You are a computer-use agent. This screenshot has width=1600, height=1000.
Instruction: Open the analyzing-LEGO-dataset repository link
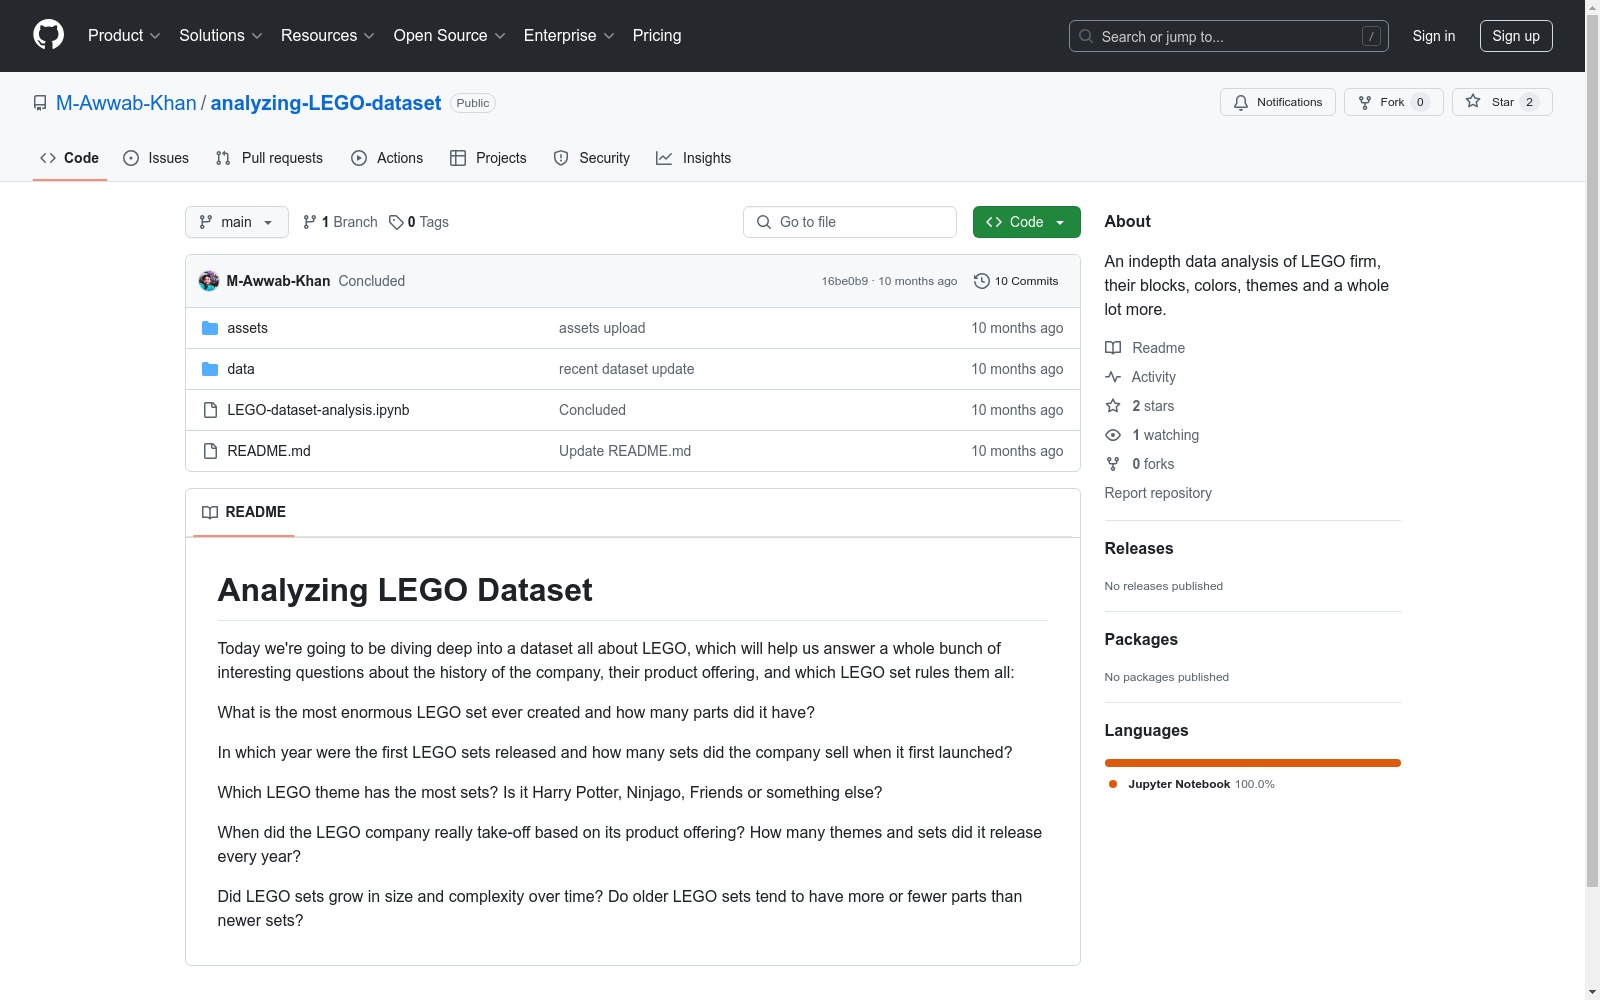tap(326, 103)
